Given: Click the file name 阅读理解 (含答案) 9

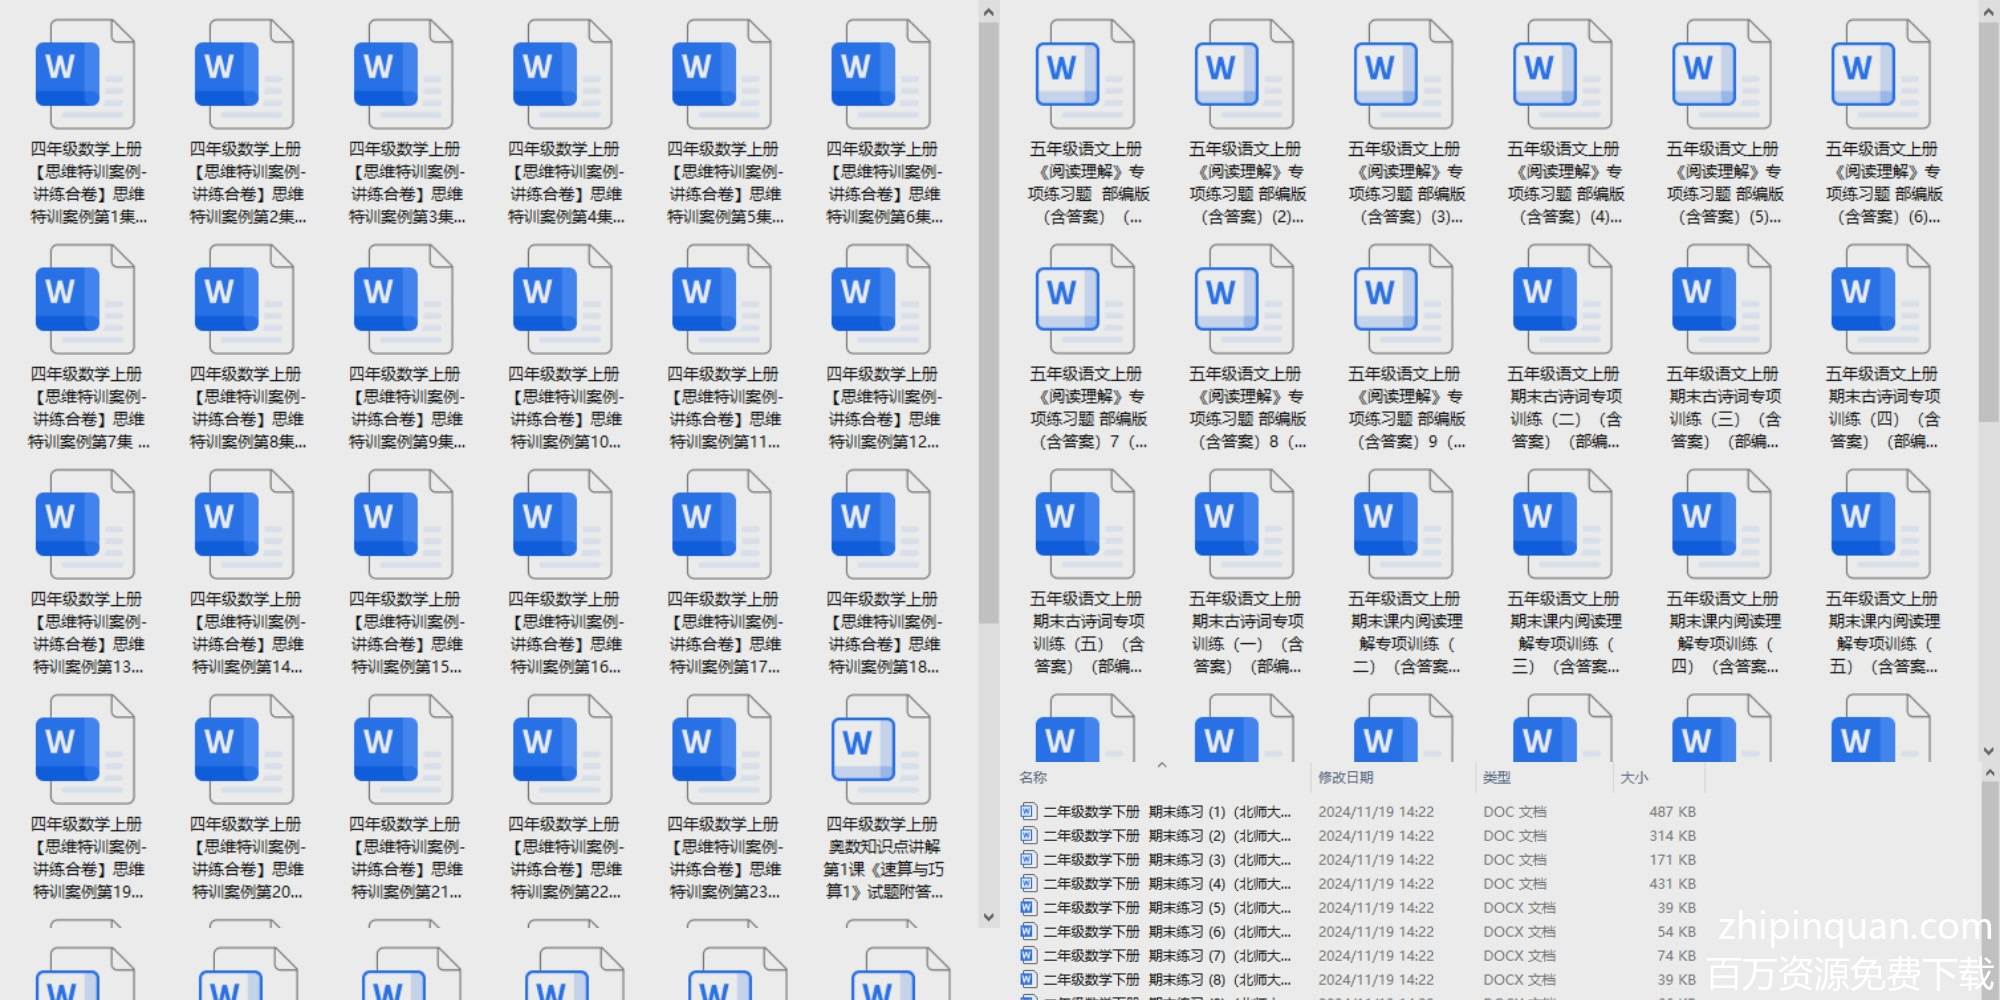Looking at the screenshot, I should (1406, 408).
